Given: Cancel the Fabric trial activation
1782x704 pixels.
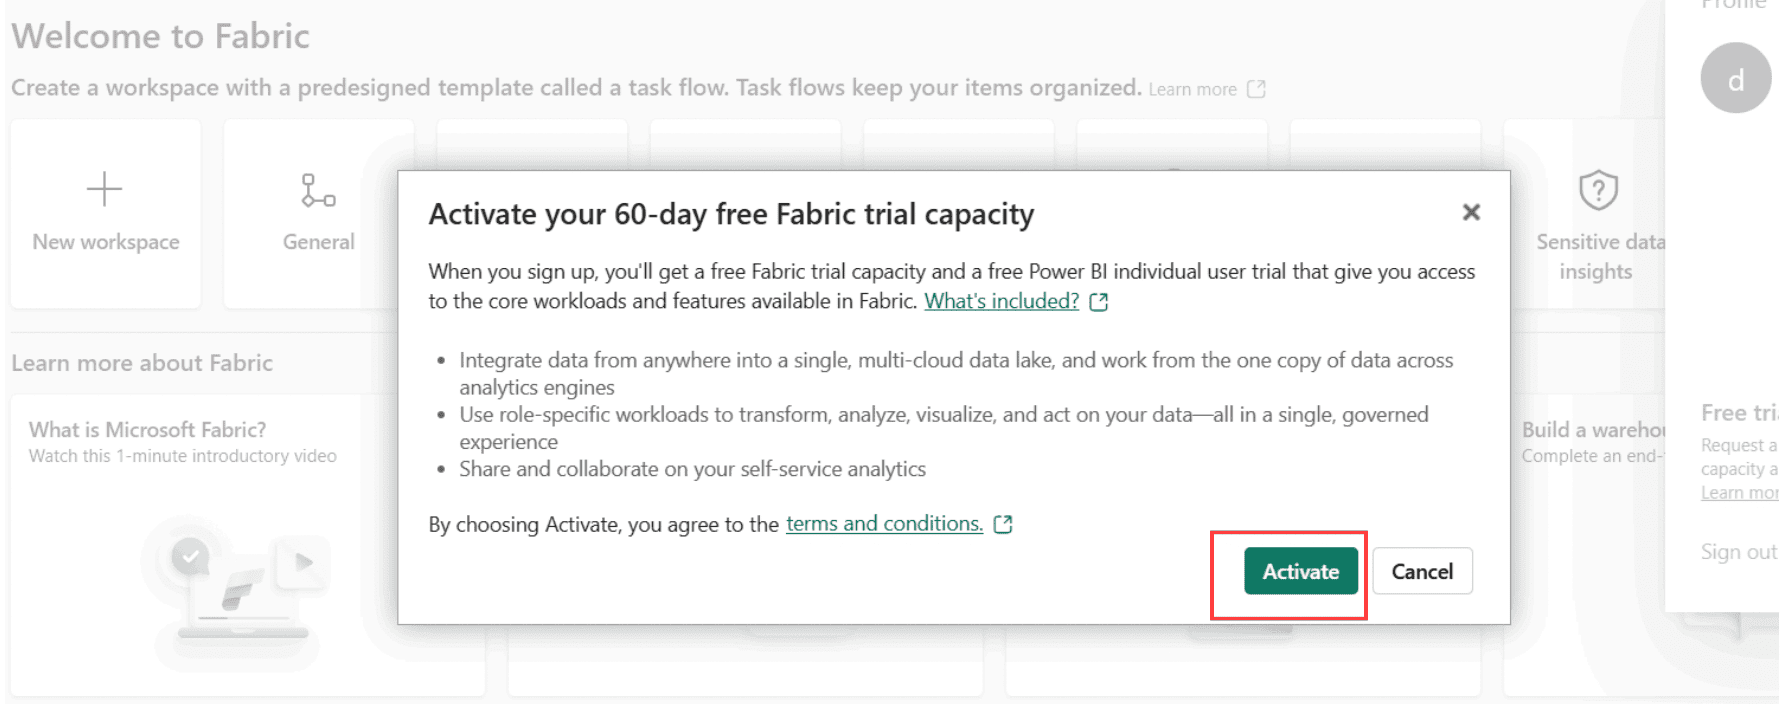Looking at the screenshot, I should pyautogui.click(x=1421, y=571).
